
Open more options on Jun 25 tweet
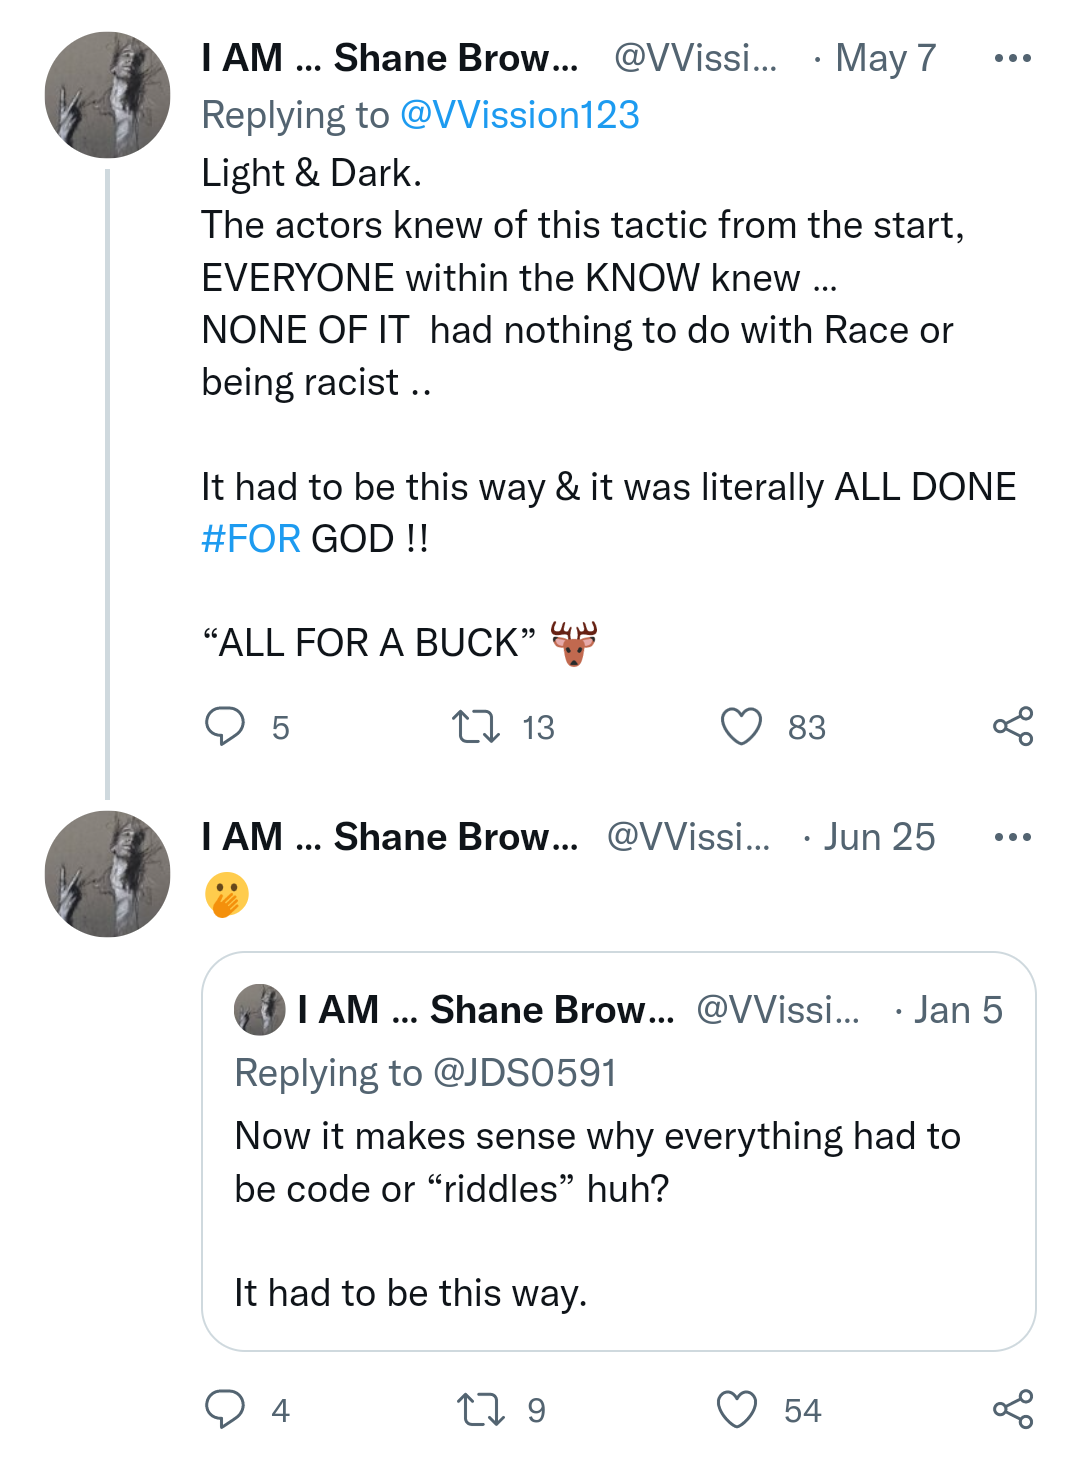pyautogui.click(x=1012, y=838)
